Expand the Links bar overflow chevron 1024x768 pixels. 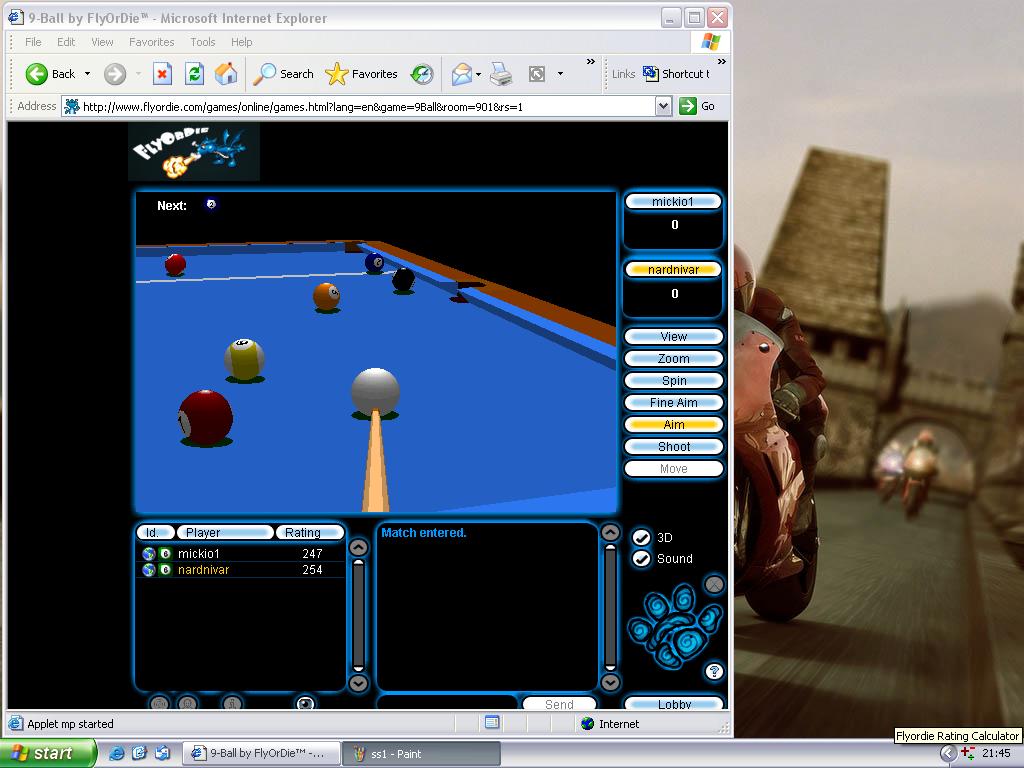tap(721, 61)
